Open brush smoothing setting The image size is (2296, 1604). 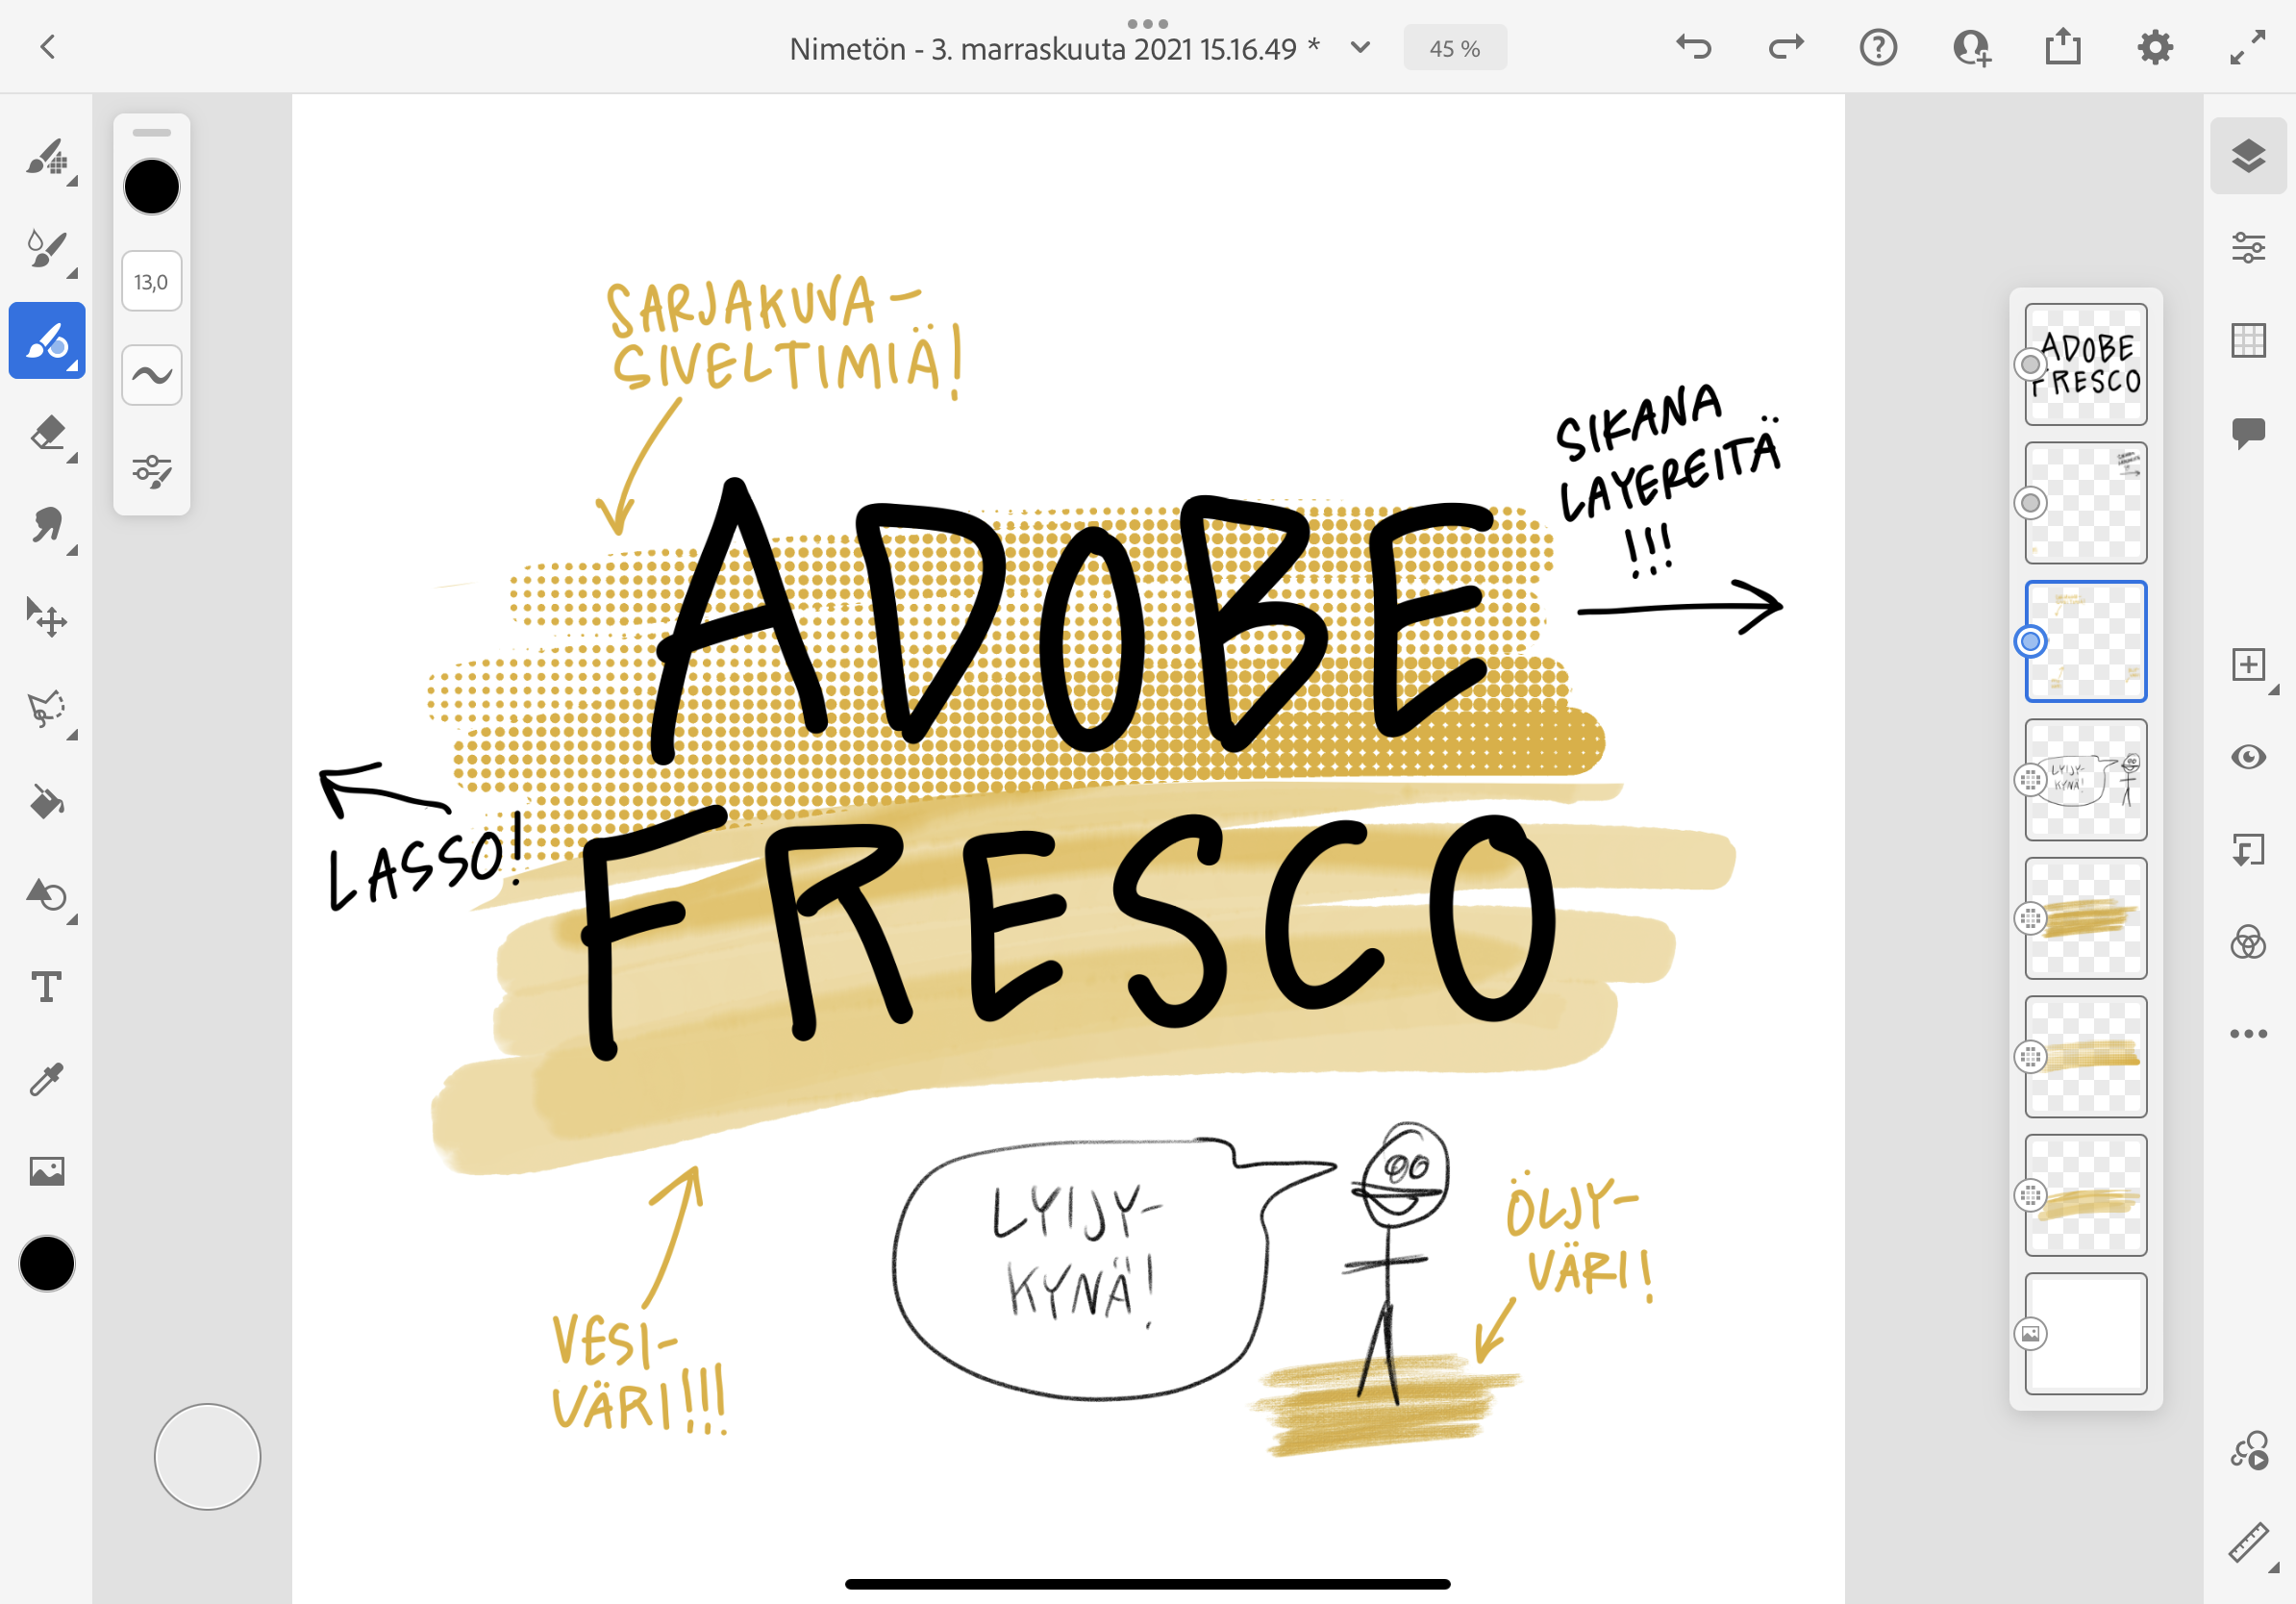[152, 375]
